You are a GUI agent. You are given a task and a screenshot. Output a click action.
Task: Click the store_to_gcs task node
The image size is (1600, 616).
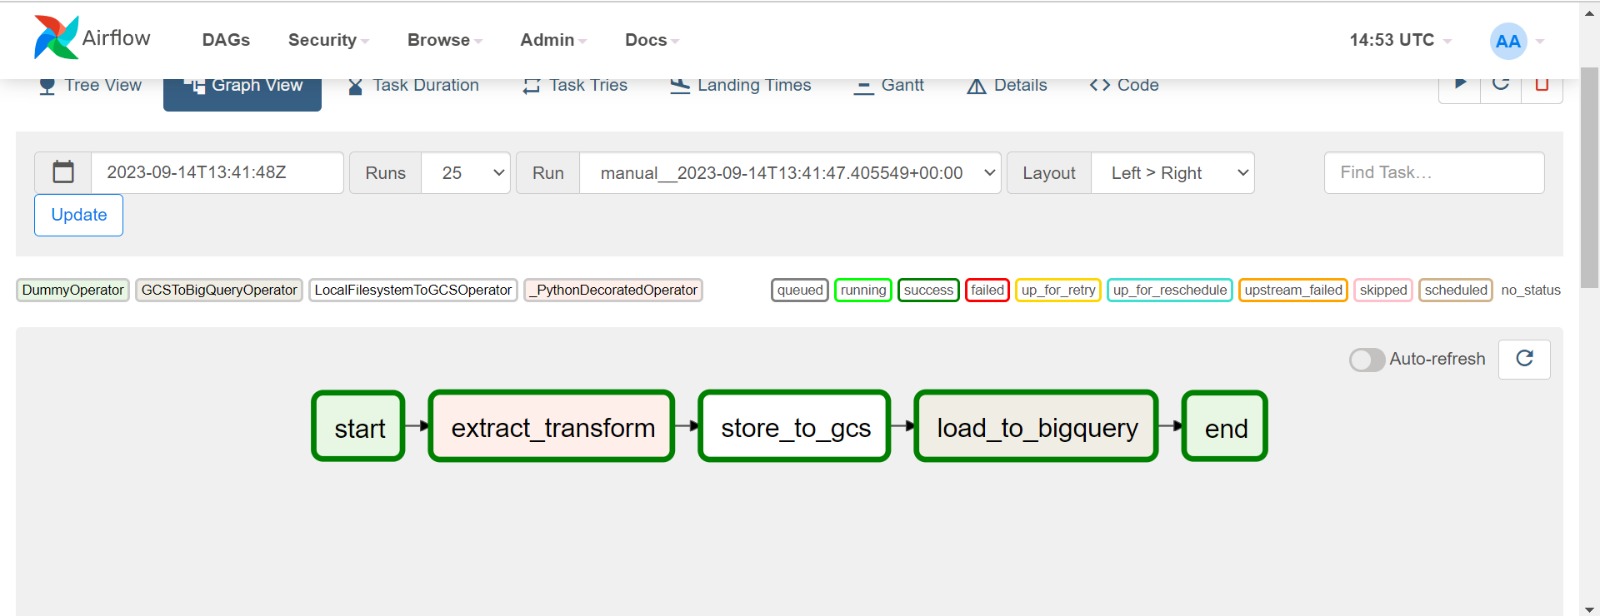795,426
